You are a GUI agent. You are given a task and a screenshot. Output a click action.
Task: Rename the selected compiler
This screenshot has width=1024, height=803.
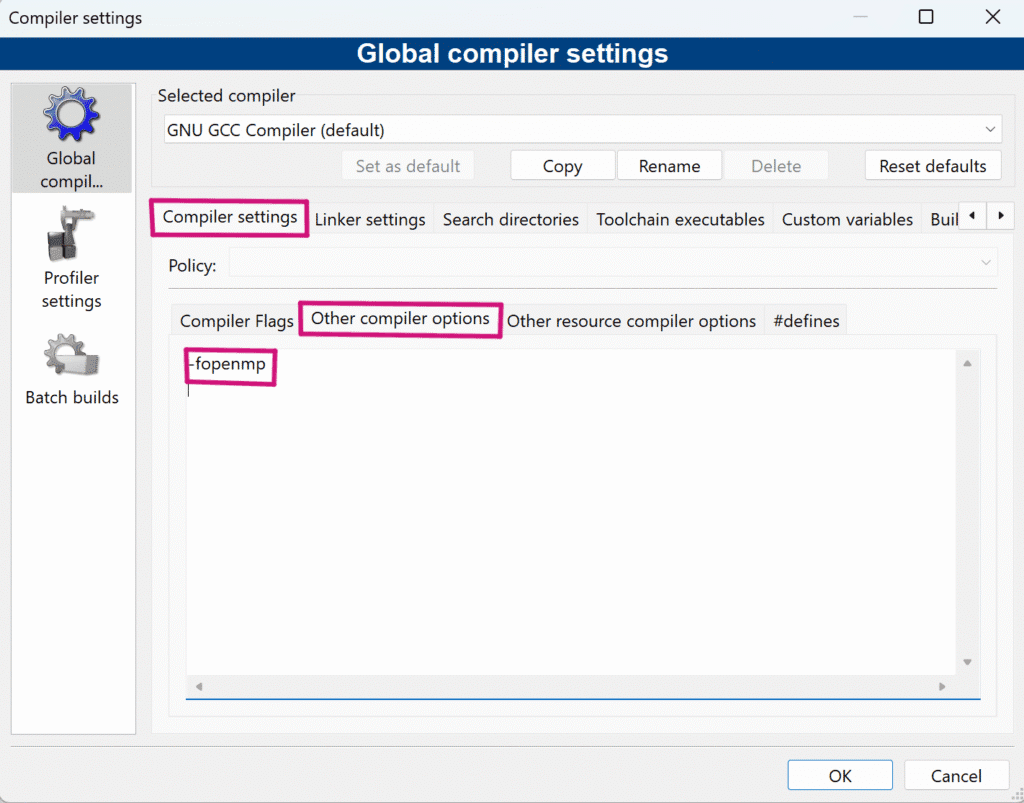click(x=669, y=165)
